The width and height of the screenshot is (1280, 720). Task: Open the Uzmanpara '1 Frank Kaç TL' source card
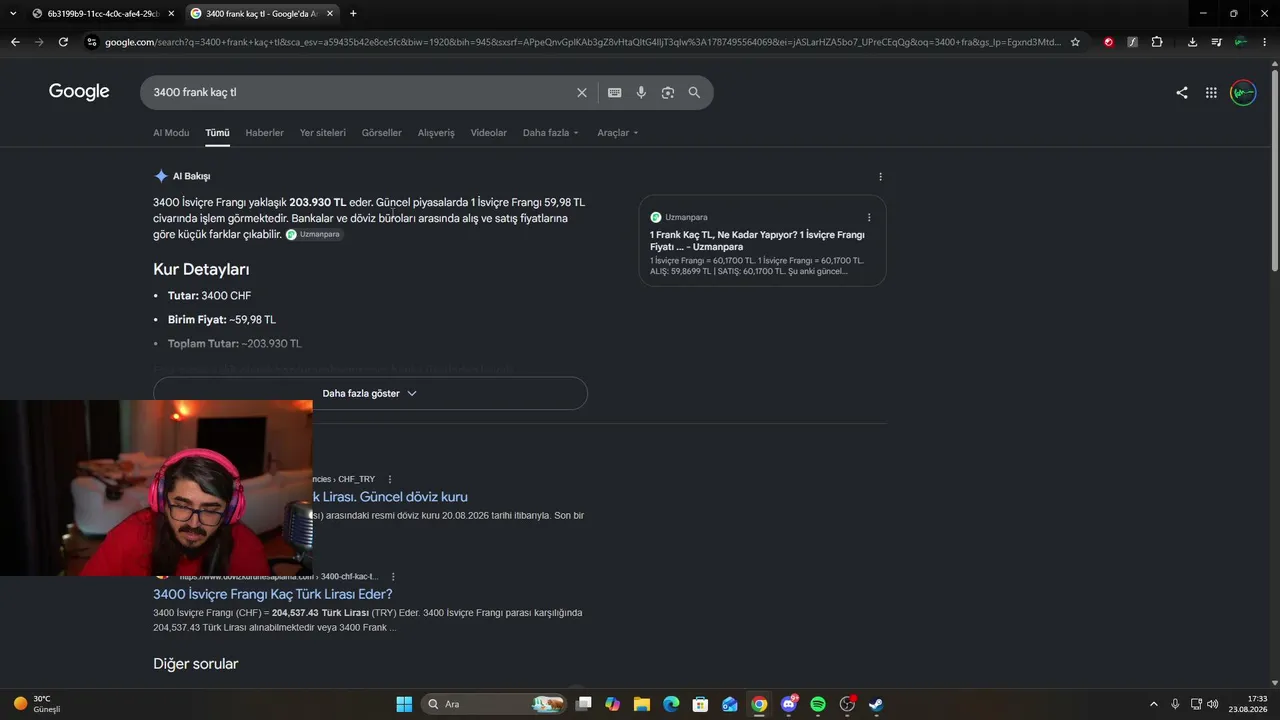pyautogui.click(x=762, y=241)
